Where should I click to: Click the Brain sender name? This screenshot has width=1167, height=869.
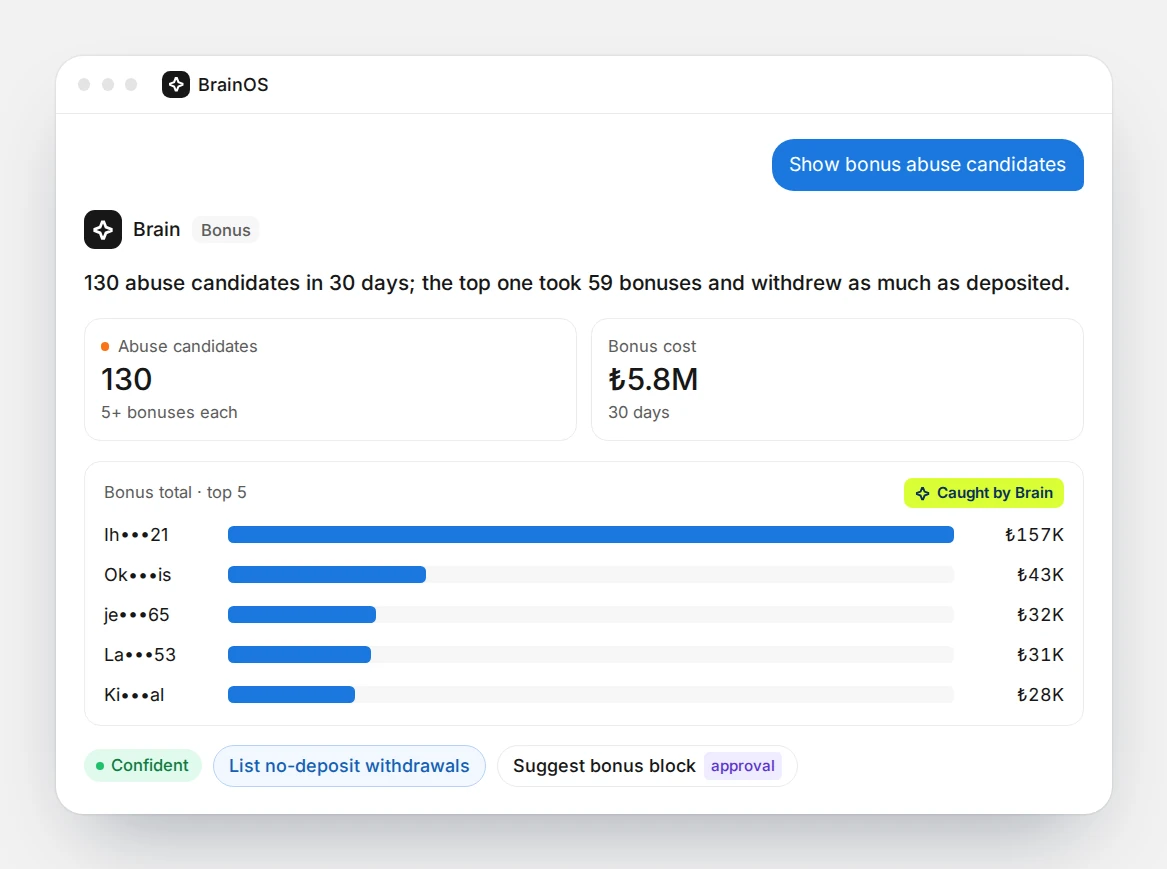(156, 230)
